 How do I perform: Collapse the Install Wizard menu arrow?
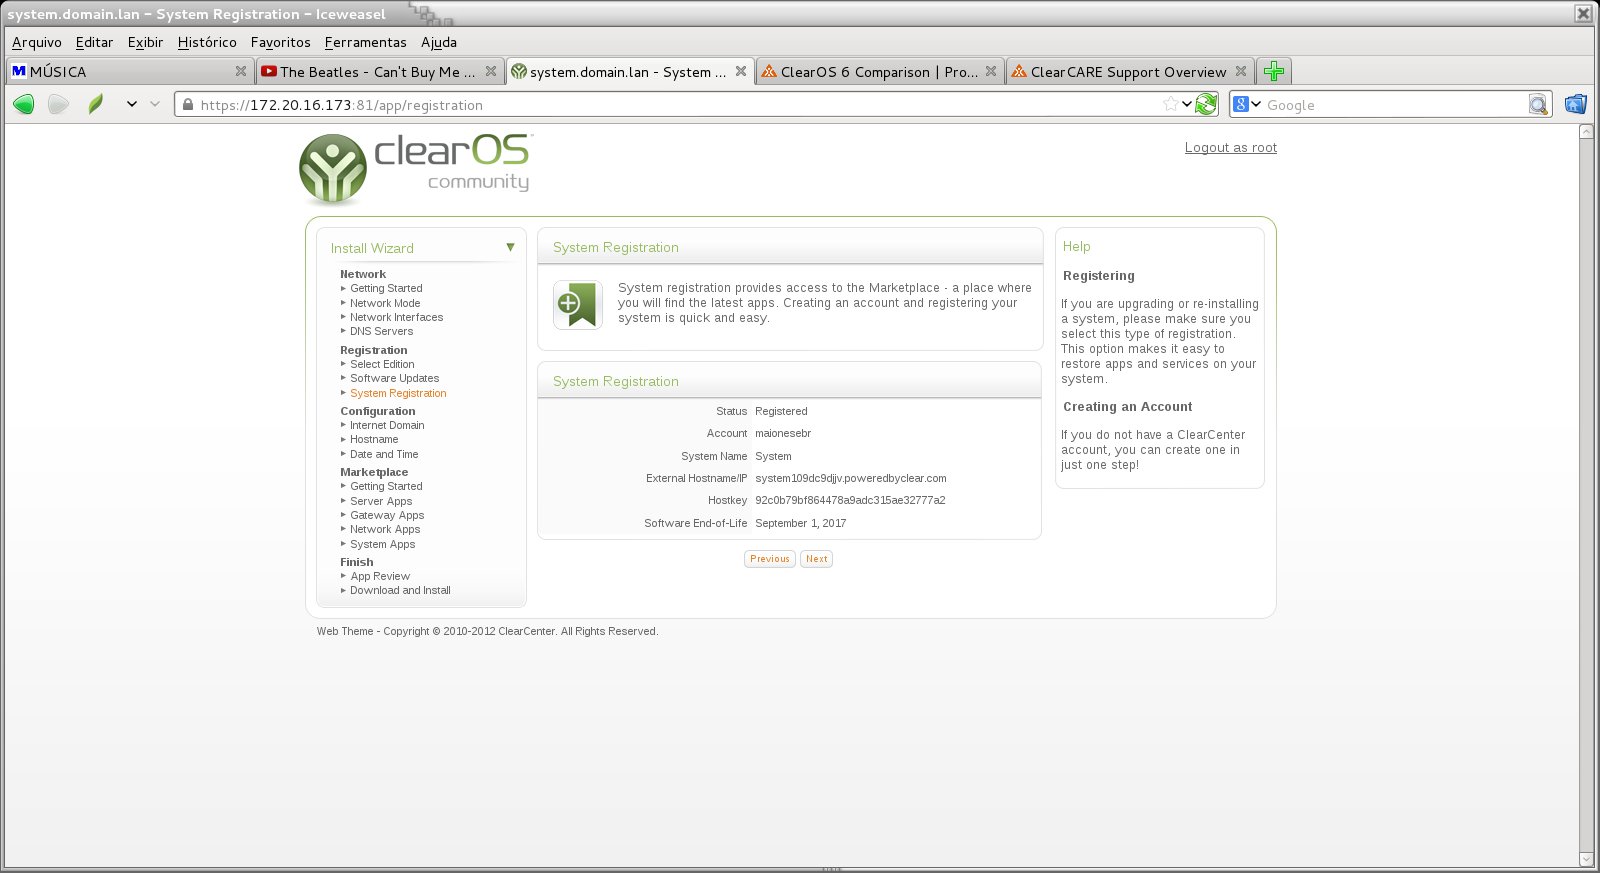510,247
